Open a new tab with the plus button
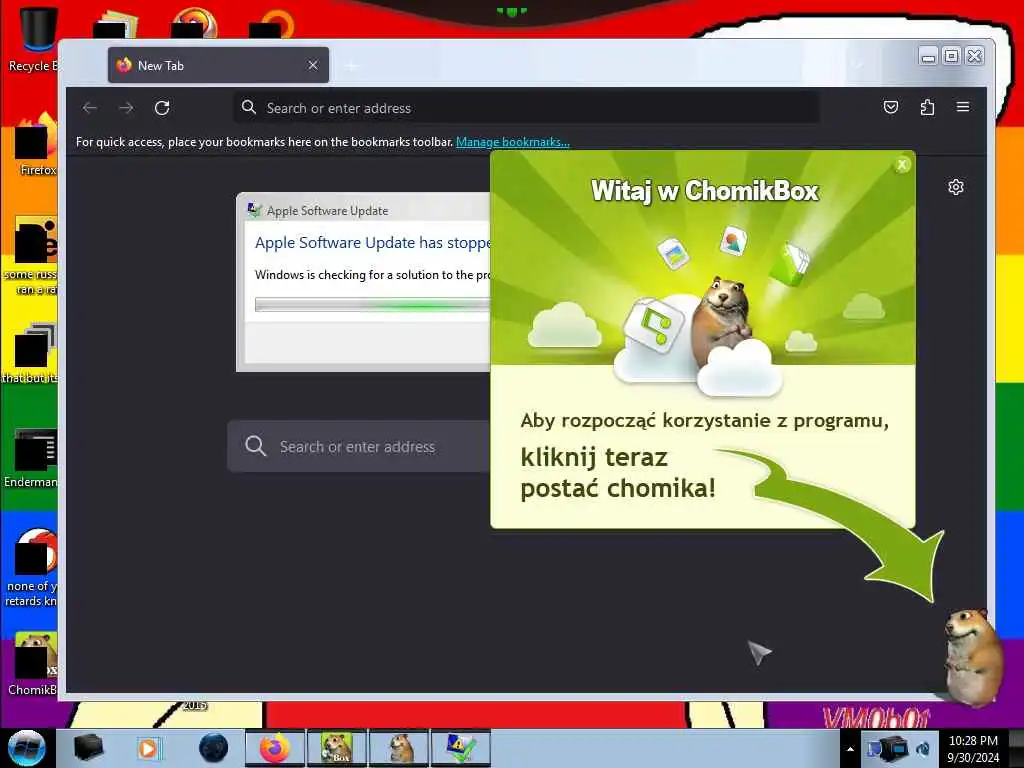This screenshot has width=1024, height=768. (x=351, y=66)
